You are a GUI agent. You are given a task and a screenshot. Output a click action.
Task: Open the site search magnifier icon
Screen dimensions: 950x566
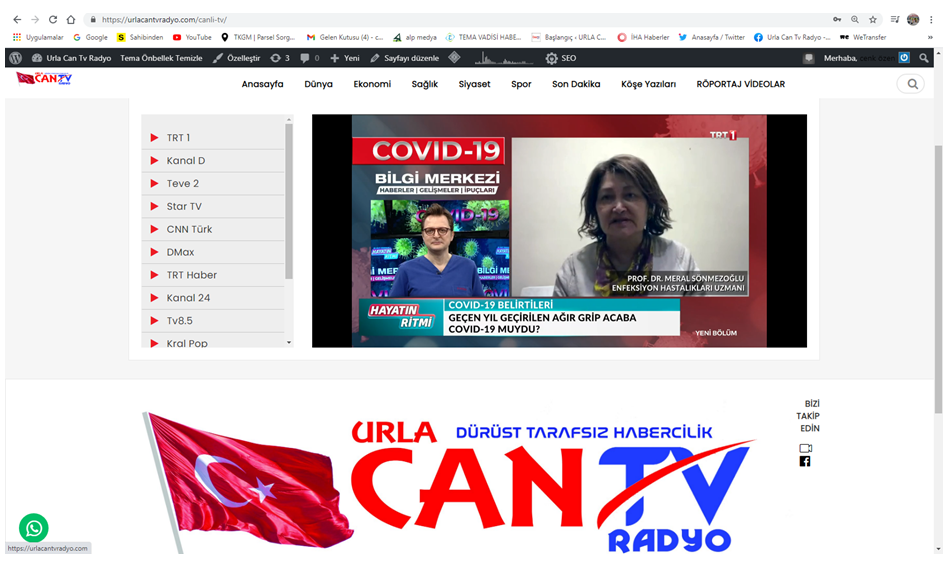(x=911, y=84)
